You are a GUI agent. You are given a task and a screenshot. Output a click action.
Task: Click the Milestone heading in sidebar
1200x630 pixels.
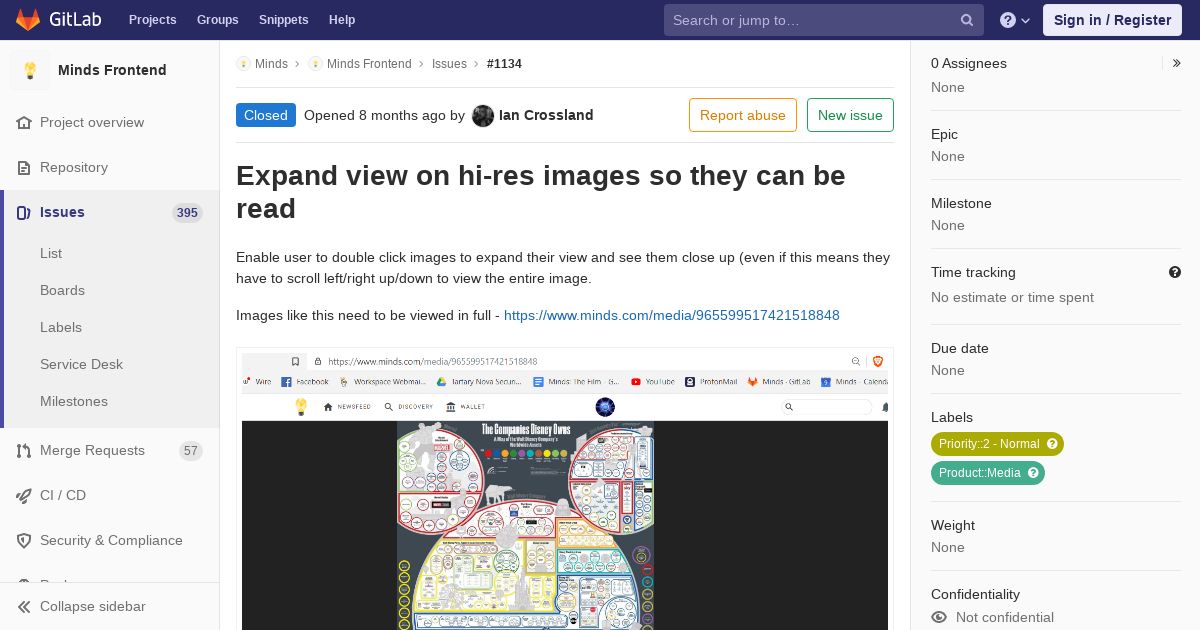[x=961, y=203]
